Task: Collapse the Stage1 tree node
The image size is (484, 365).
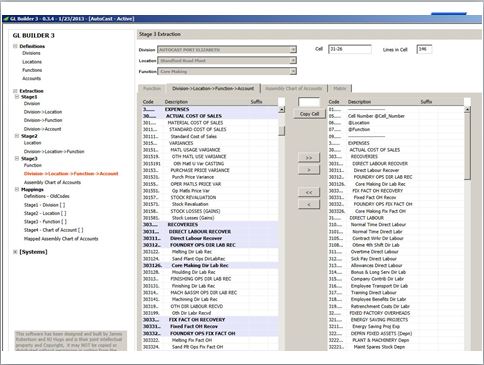Action: click(x=17, y=97)
